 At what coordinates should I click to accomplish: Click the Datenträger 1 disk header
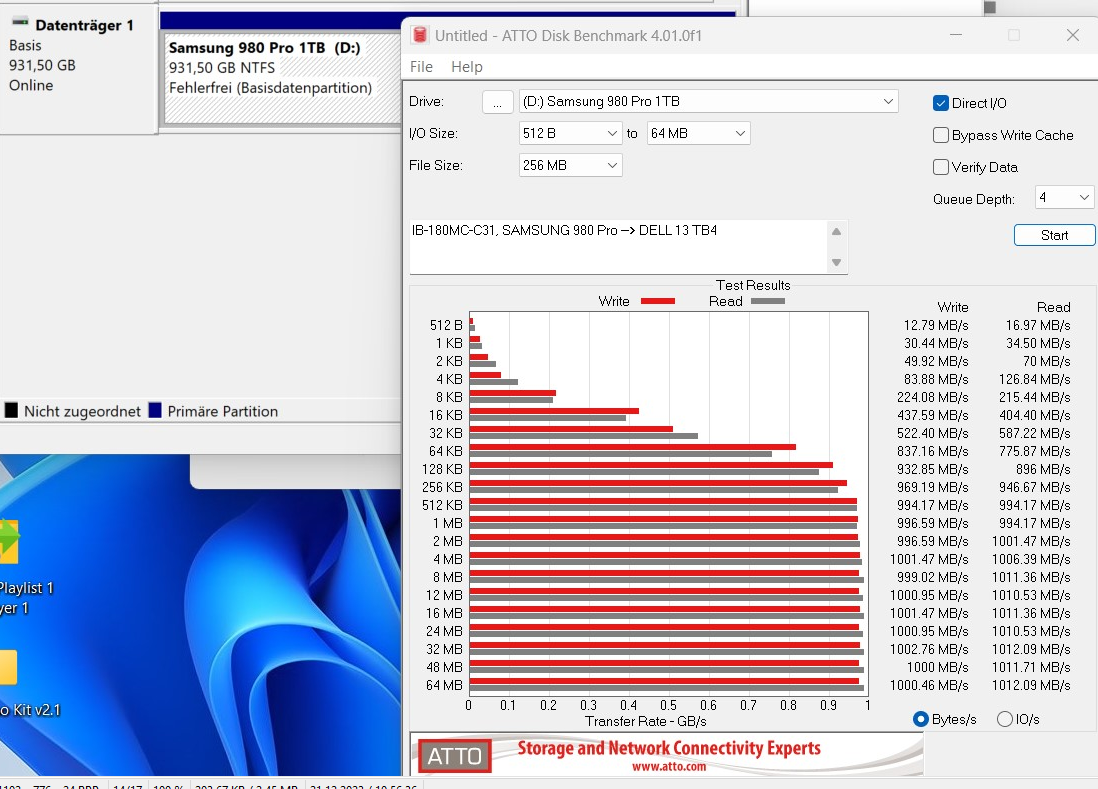pos(78,69)
